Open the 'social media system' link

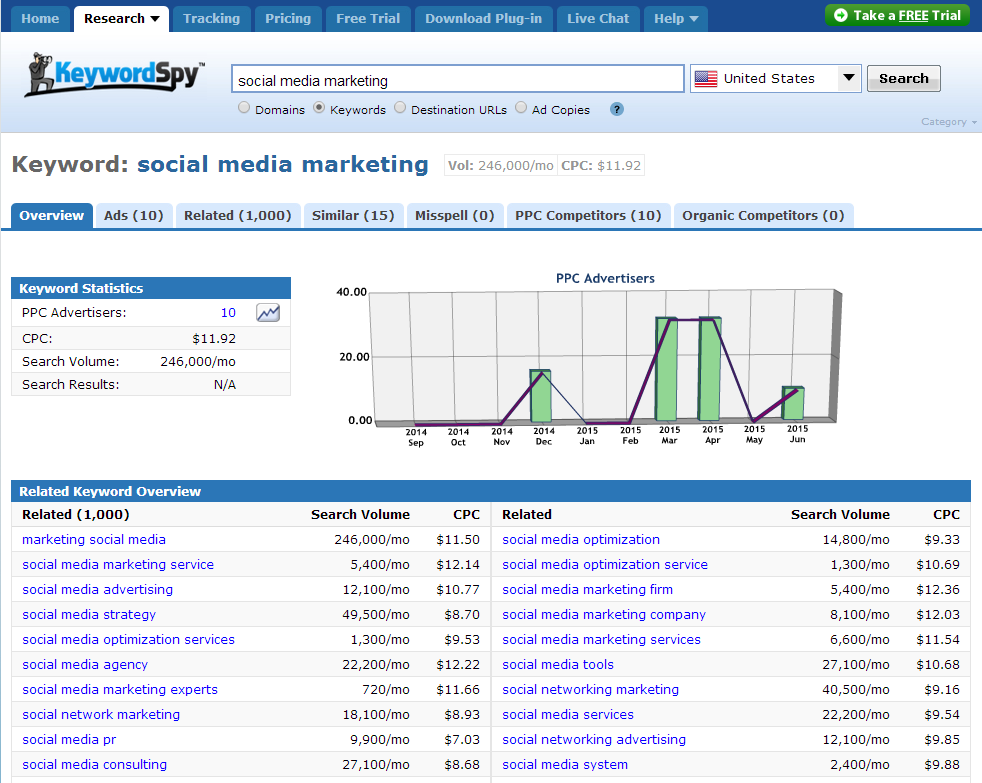pos(565,765)
